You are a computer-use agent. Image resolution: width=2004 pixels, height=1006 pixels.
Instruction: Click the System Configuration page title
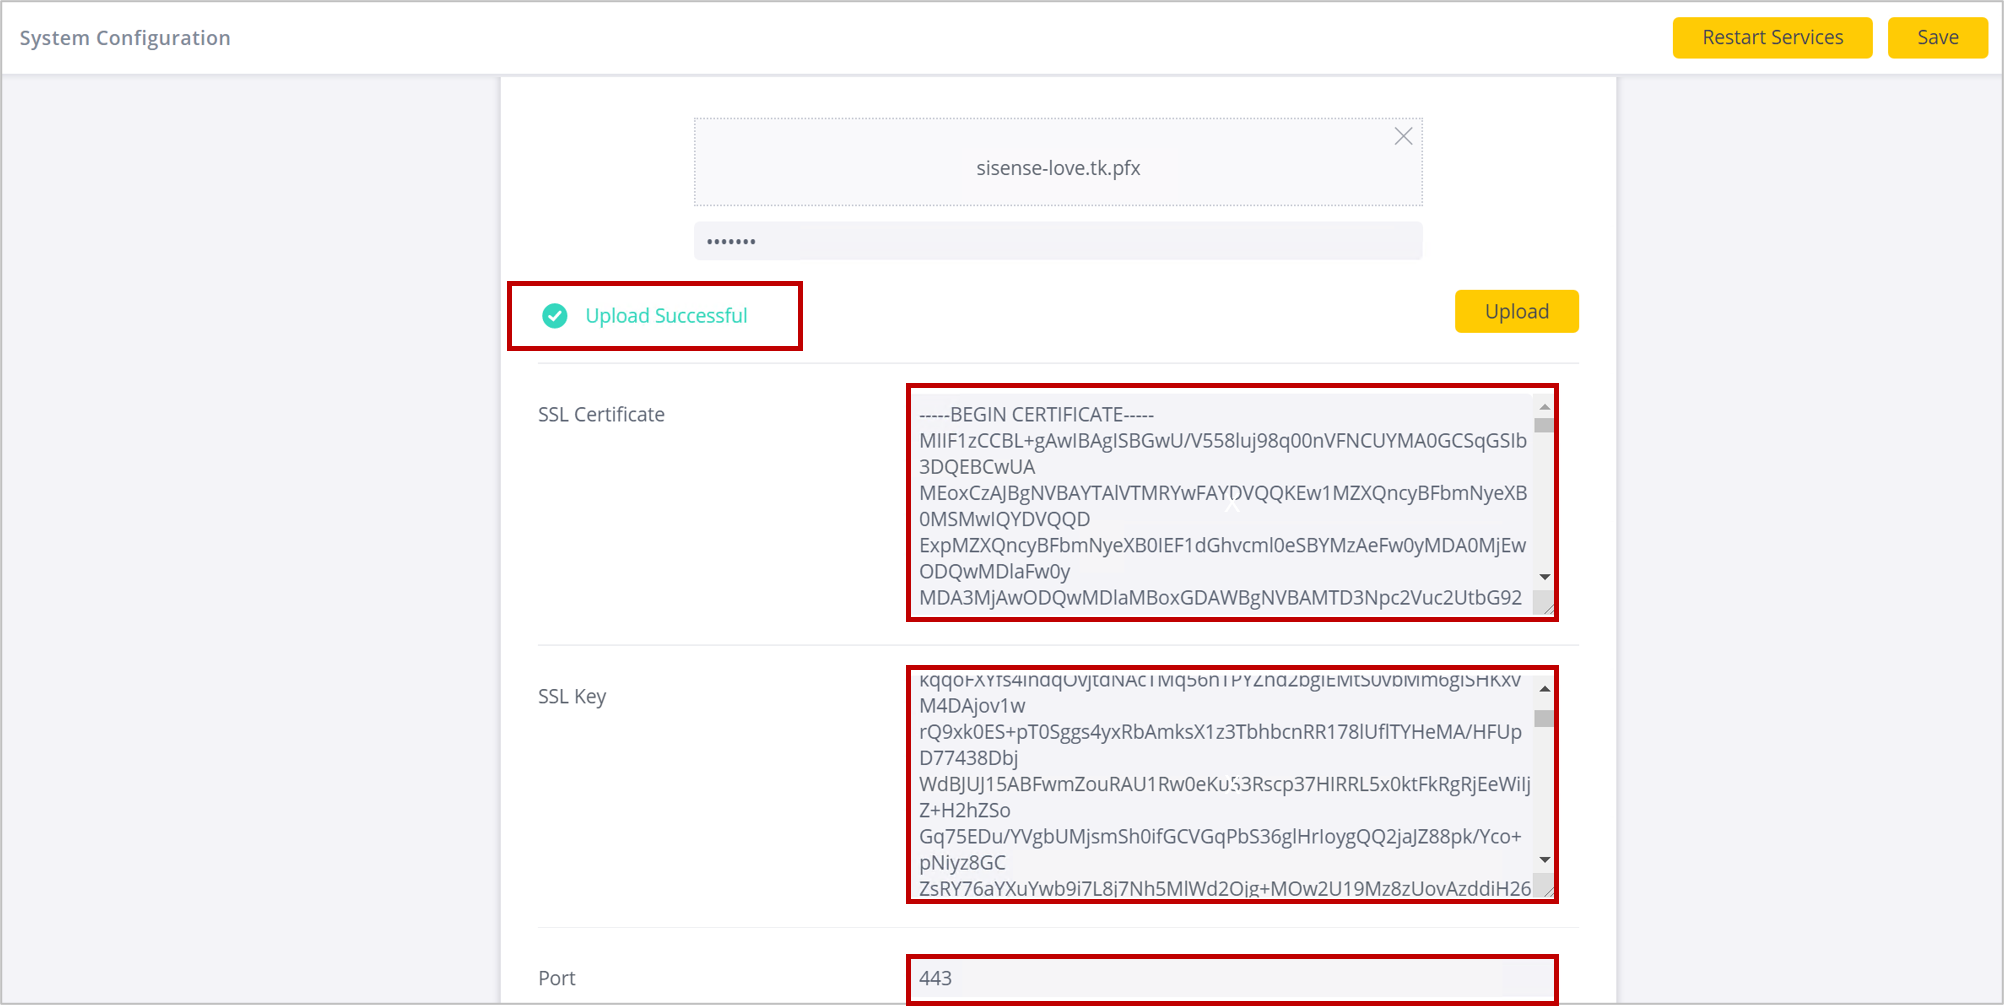click(125, 38)
